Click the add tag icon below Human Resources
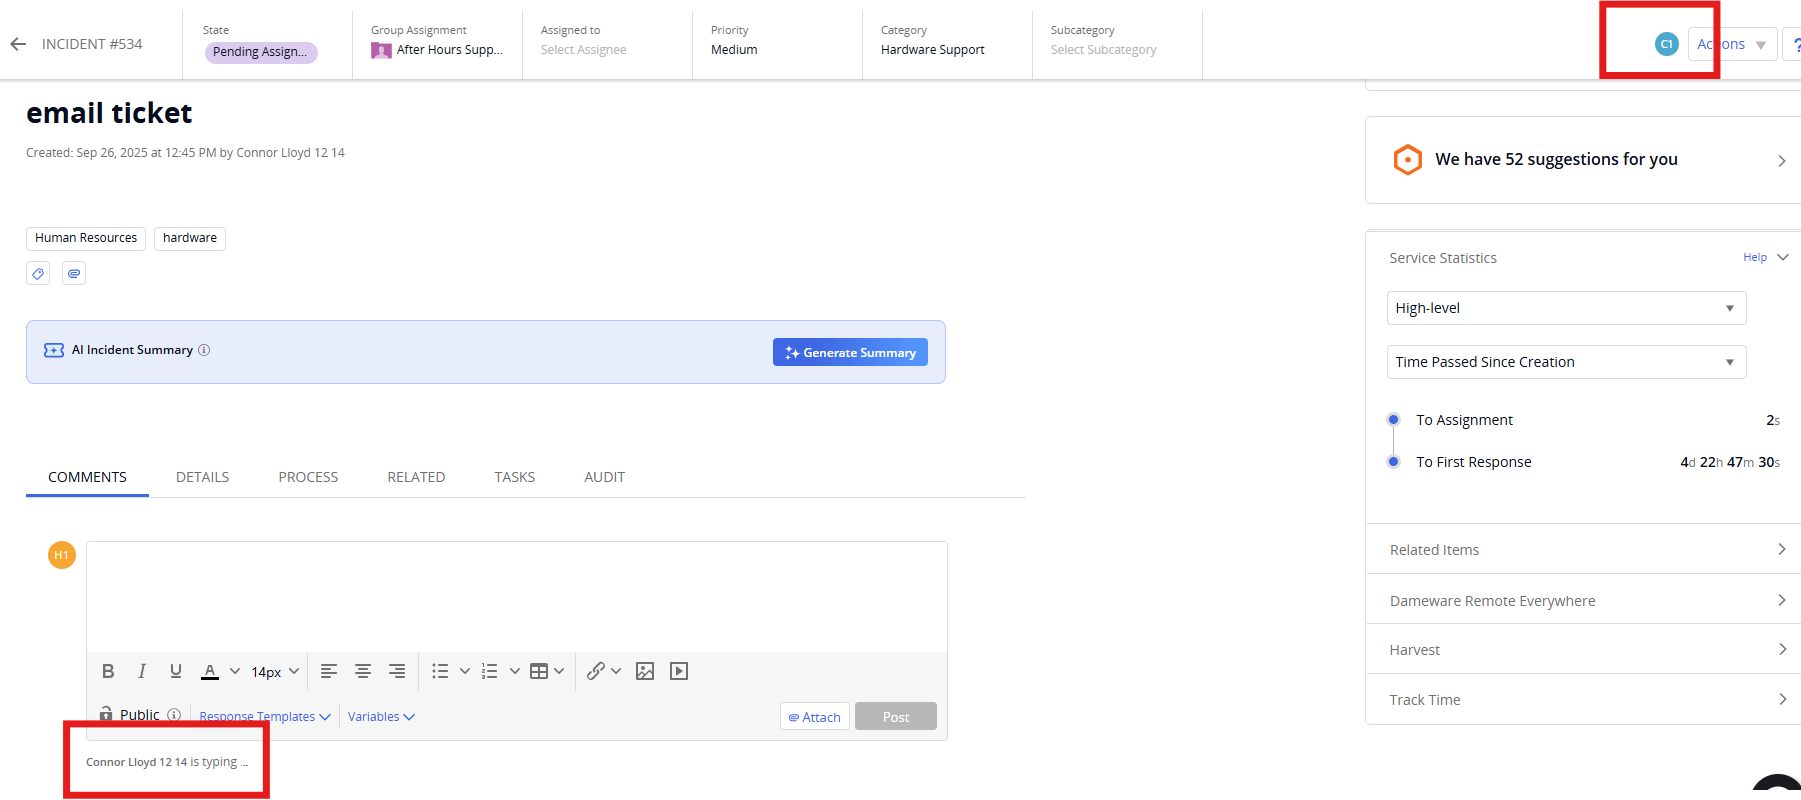The image size is (1801, 800). tap(38, 273)
